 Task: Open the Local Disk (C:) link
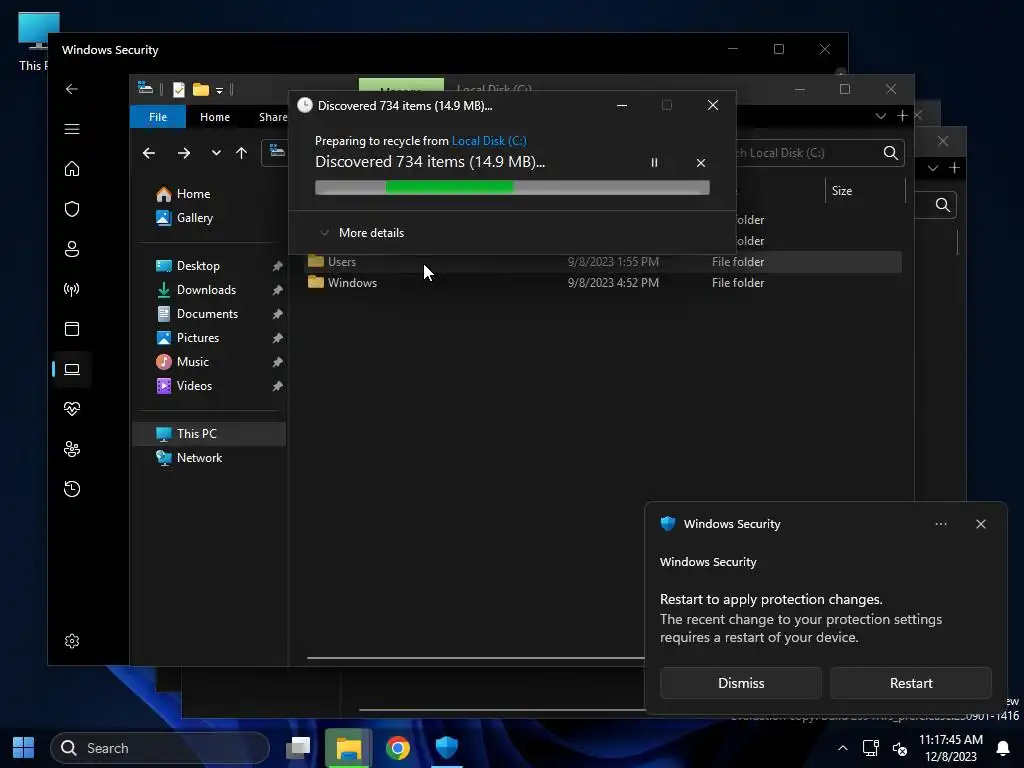[489, 141]
